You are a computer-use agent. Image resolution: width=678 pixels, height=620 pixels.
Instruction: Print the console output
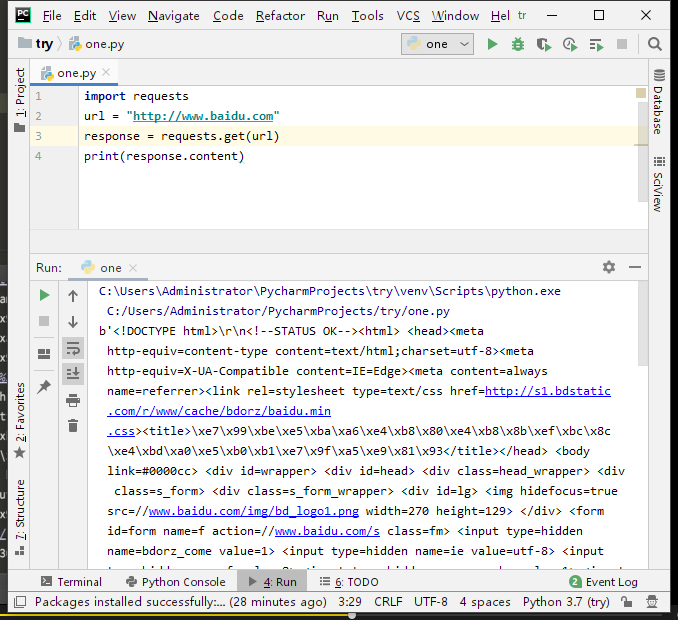(73, 400)
